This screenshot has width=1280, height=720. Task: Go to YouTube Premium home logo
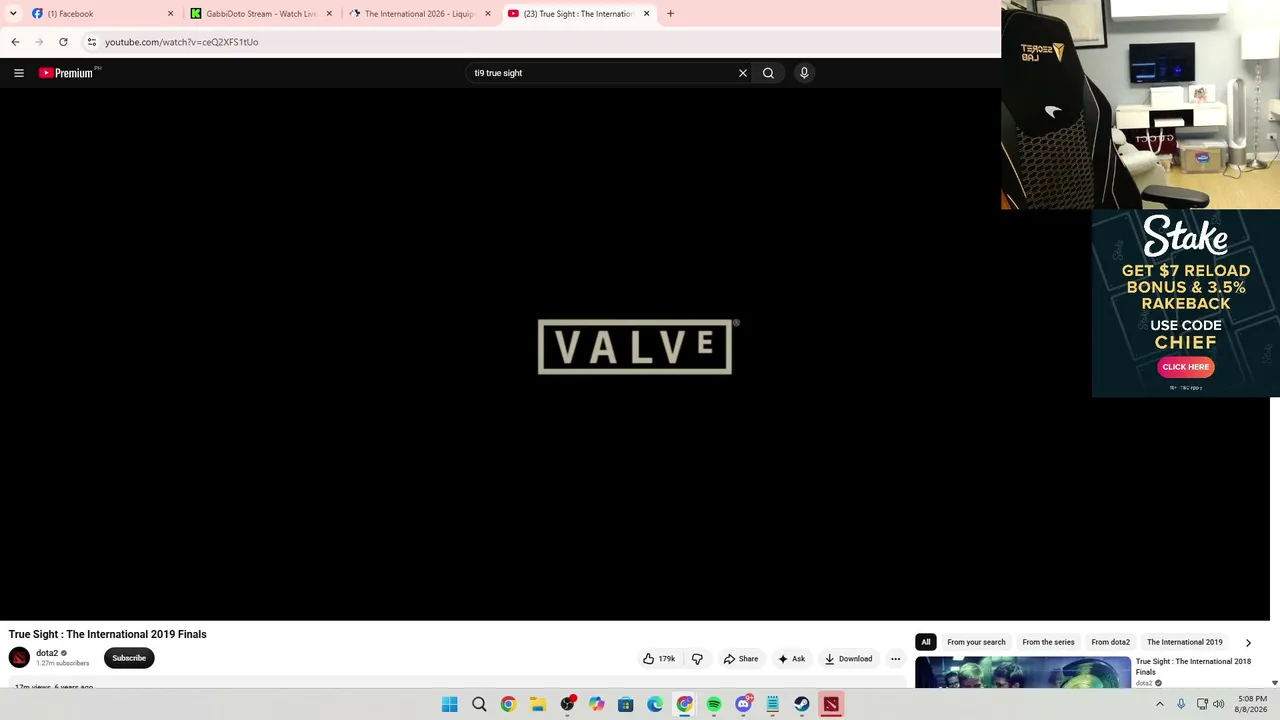(66, 73)
